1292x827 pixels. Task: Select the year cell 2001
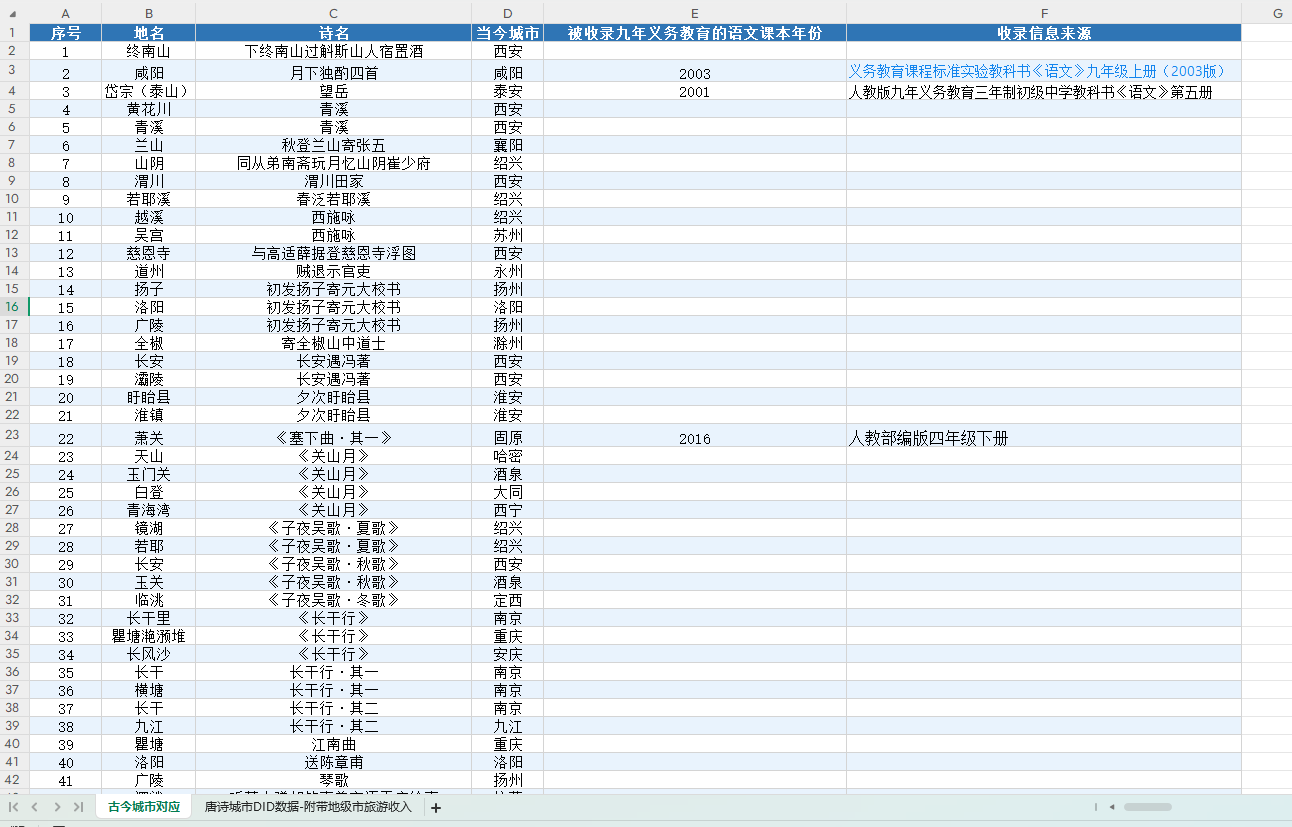[695, 91]
